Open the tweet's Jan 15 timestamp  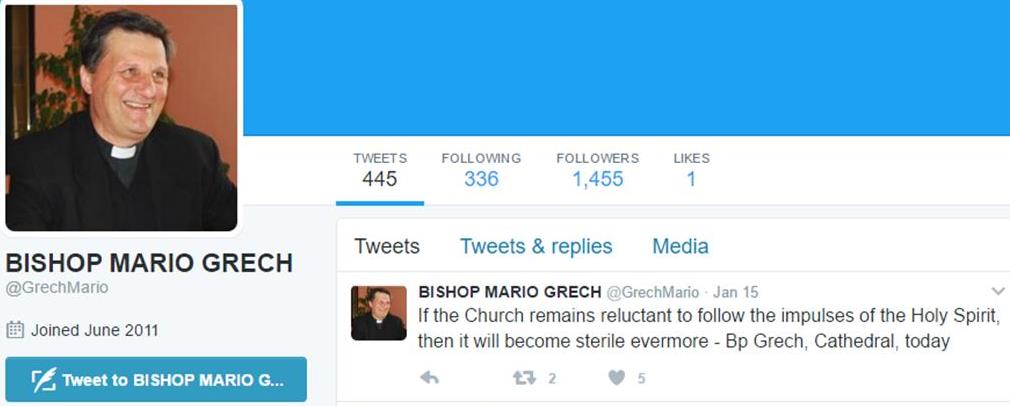click(735, 293)
